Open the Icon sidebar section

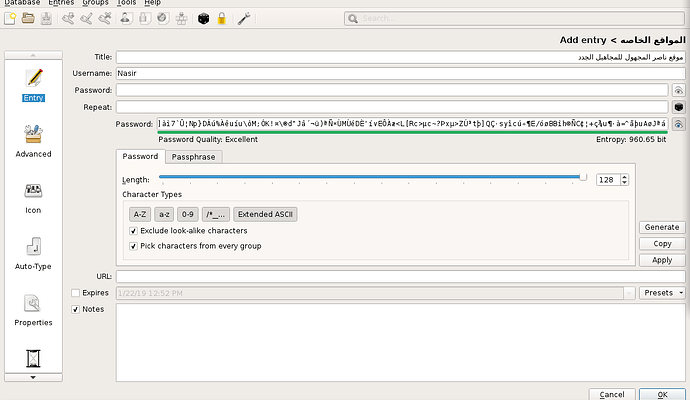coord(34,197)
